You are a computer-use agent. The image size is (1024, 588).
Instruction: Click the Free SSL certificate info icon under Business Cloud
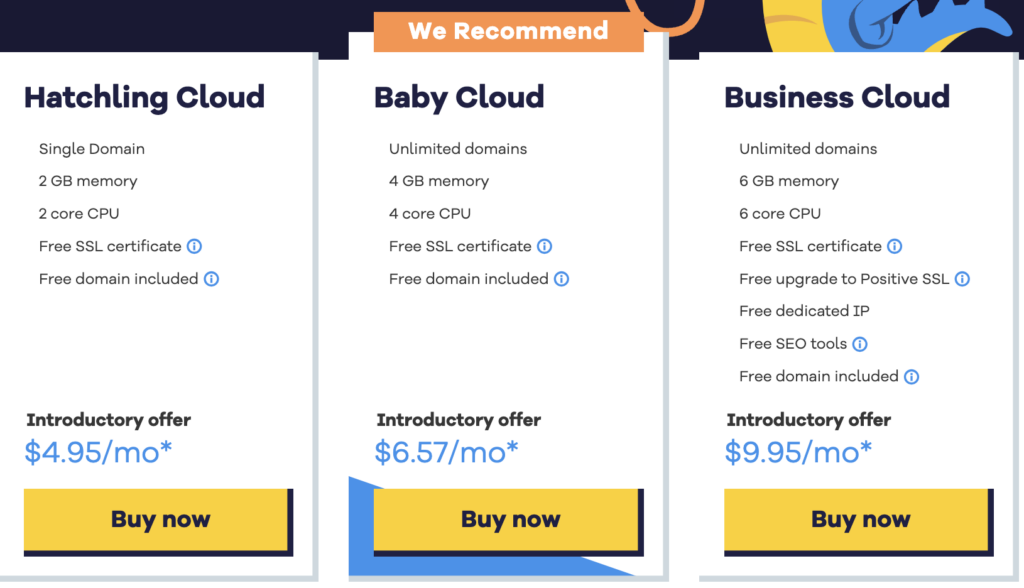pyautogui.click(x=894, y=246)
